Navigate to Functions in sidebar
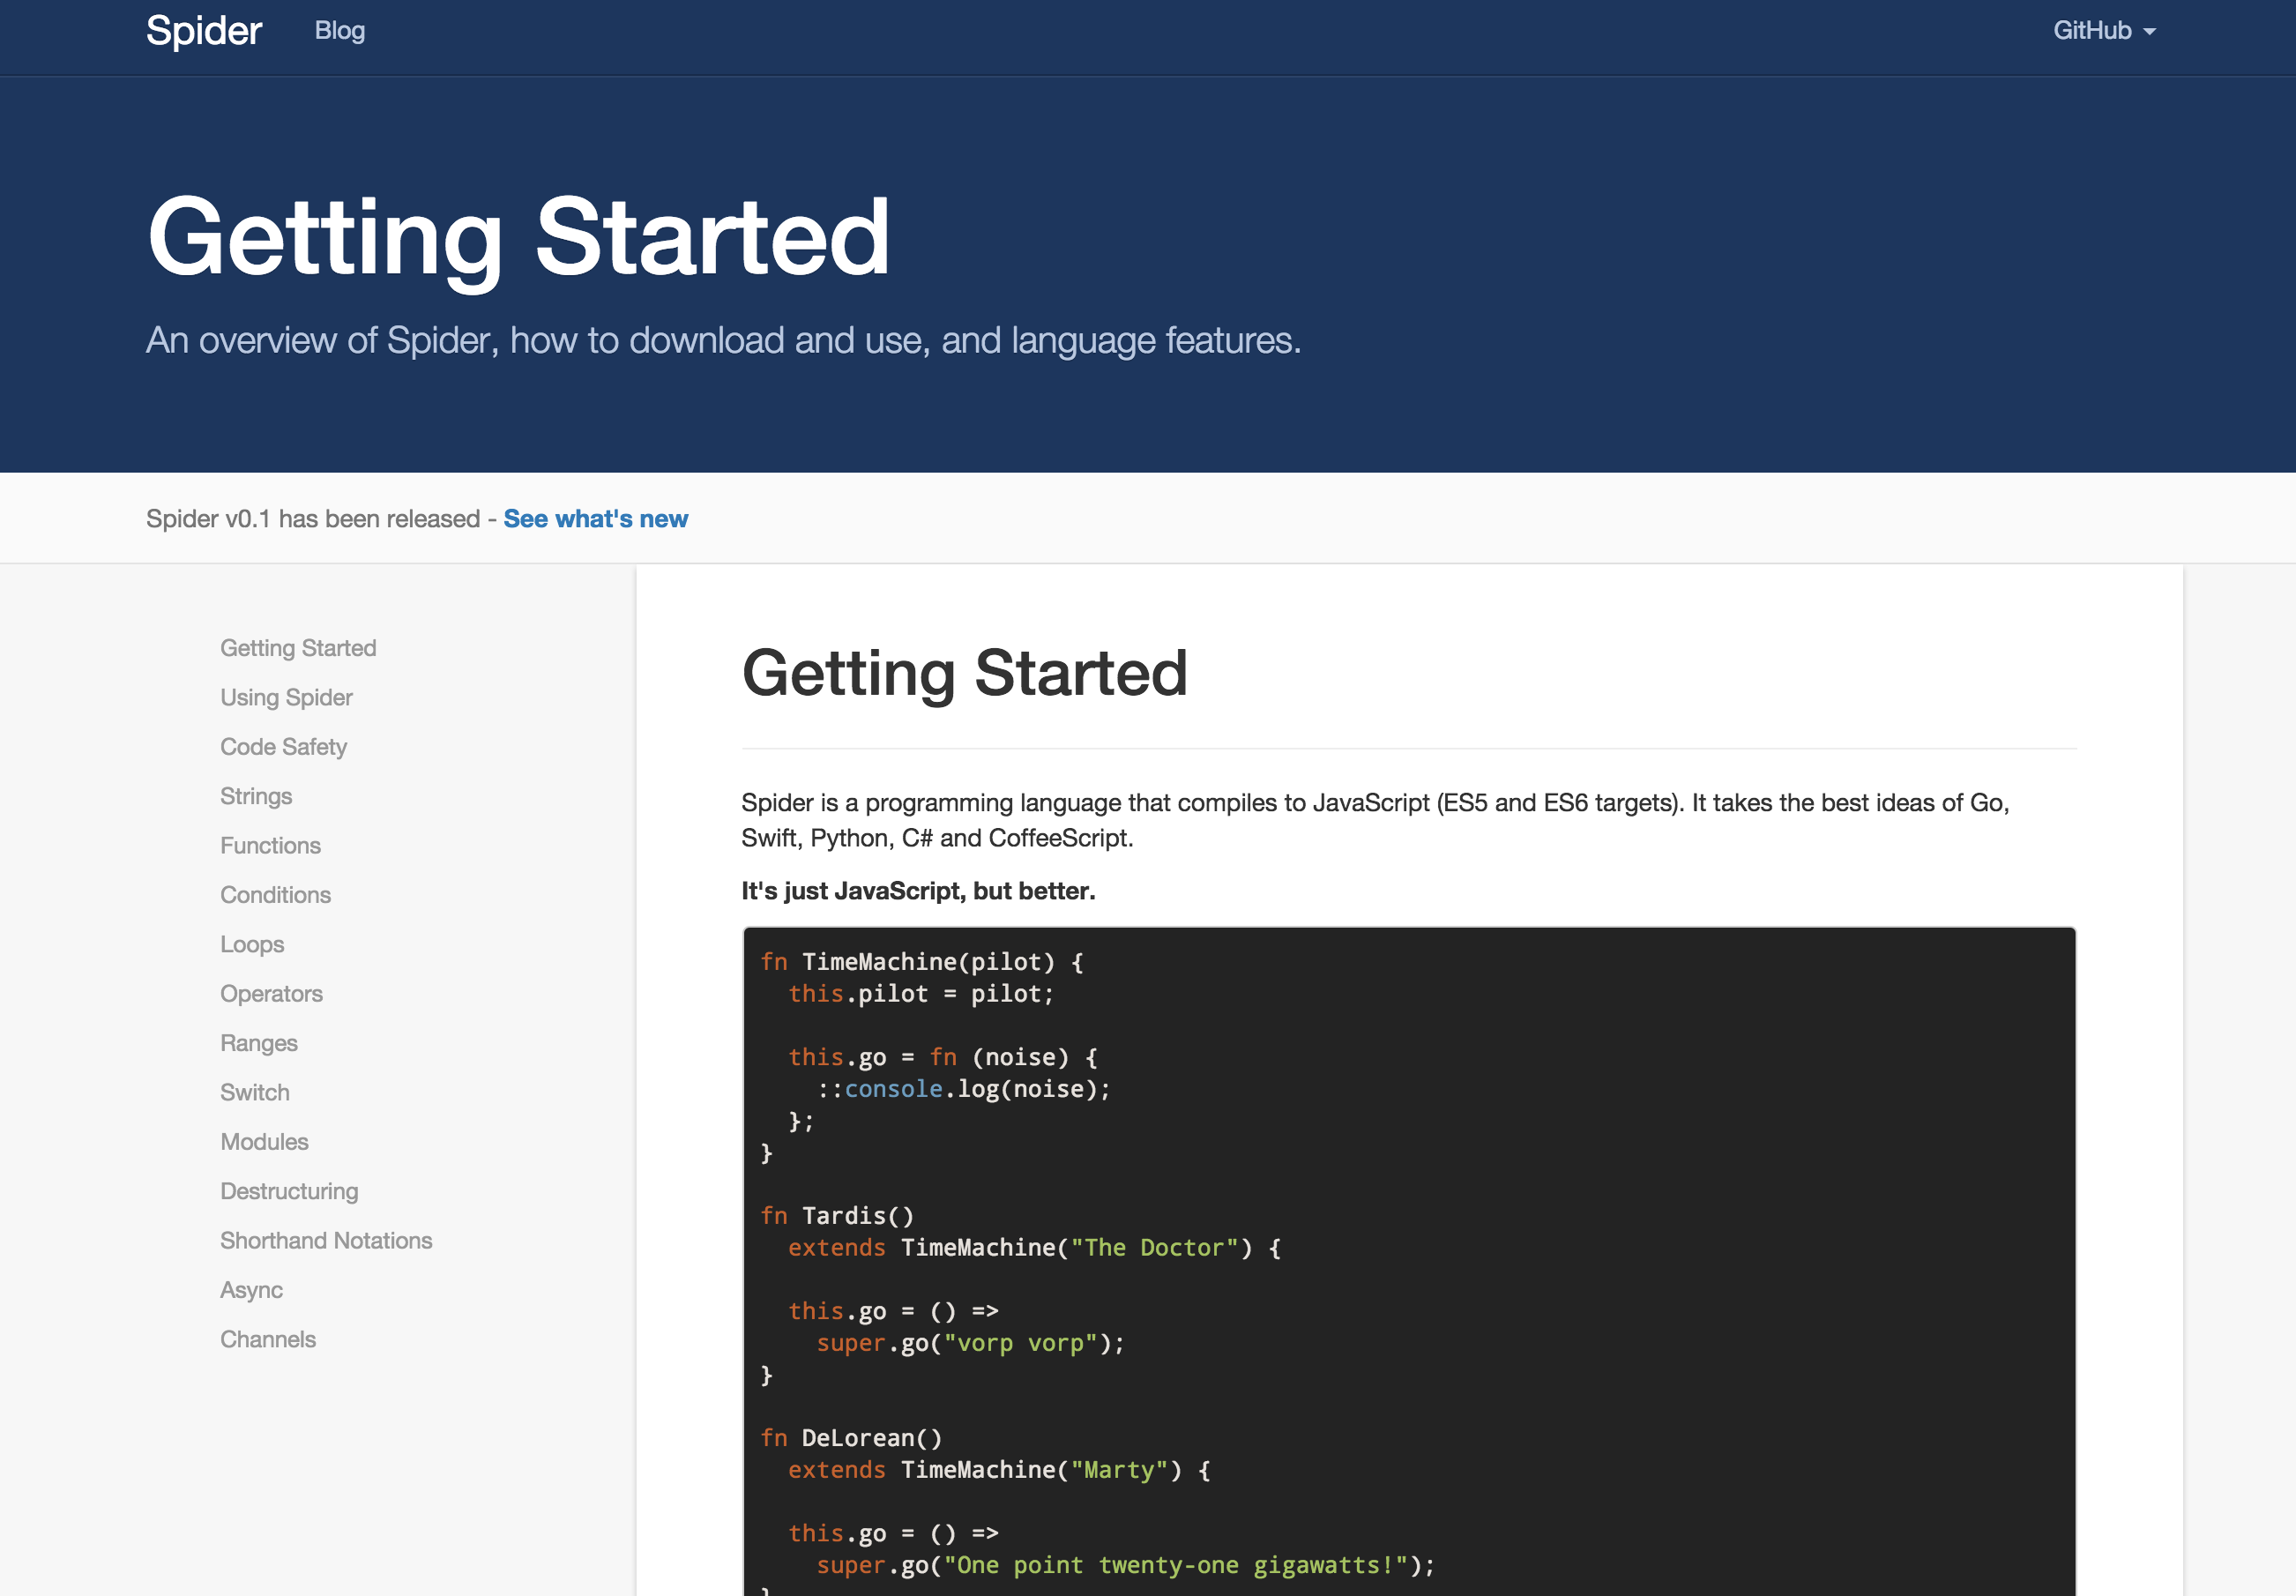2296x1596 pixels. (x=270, y=846)
